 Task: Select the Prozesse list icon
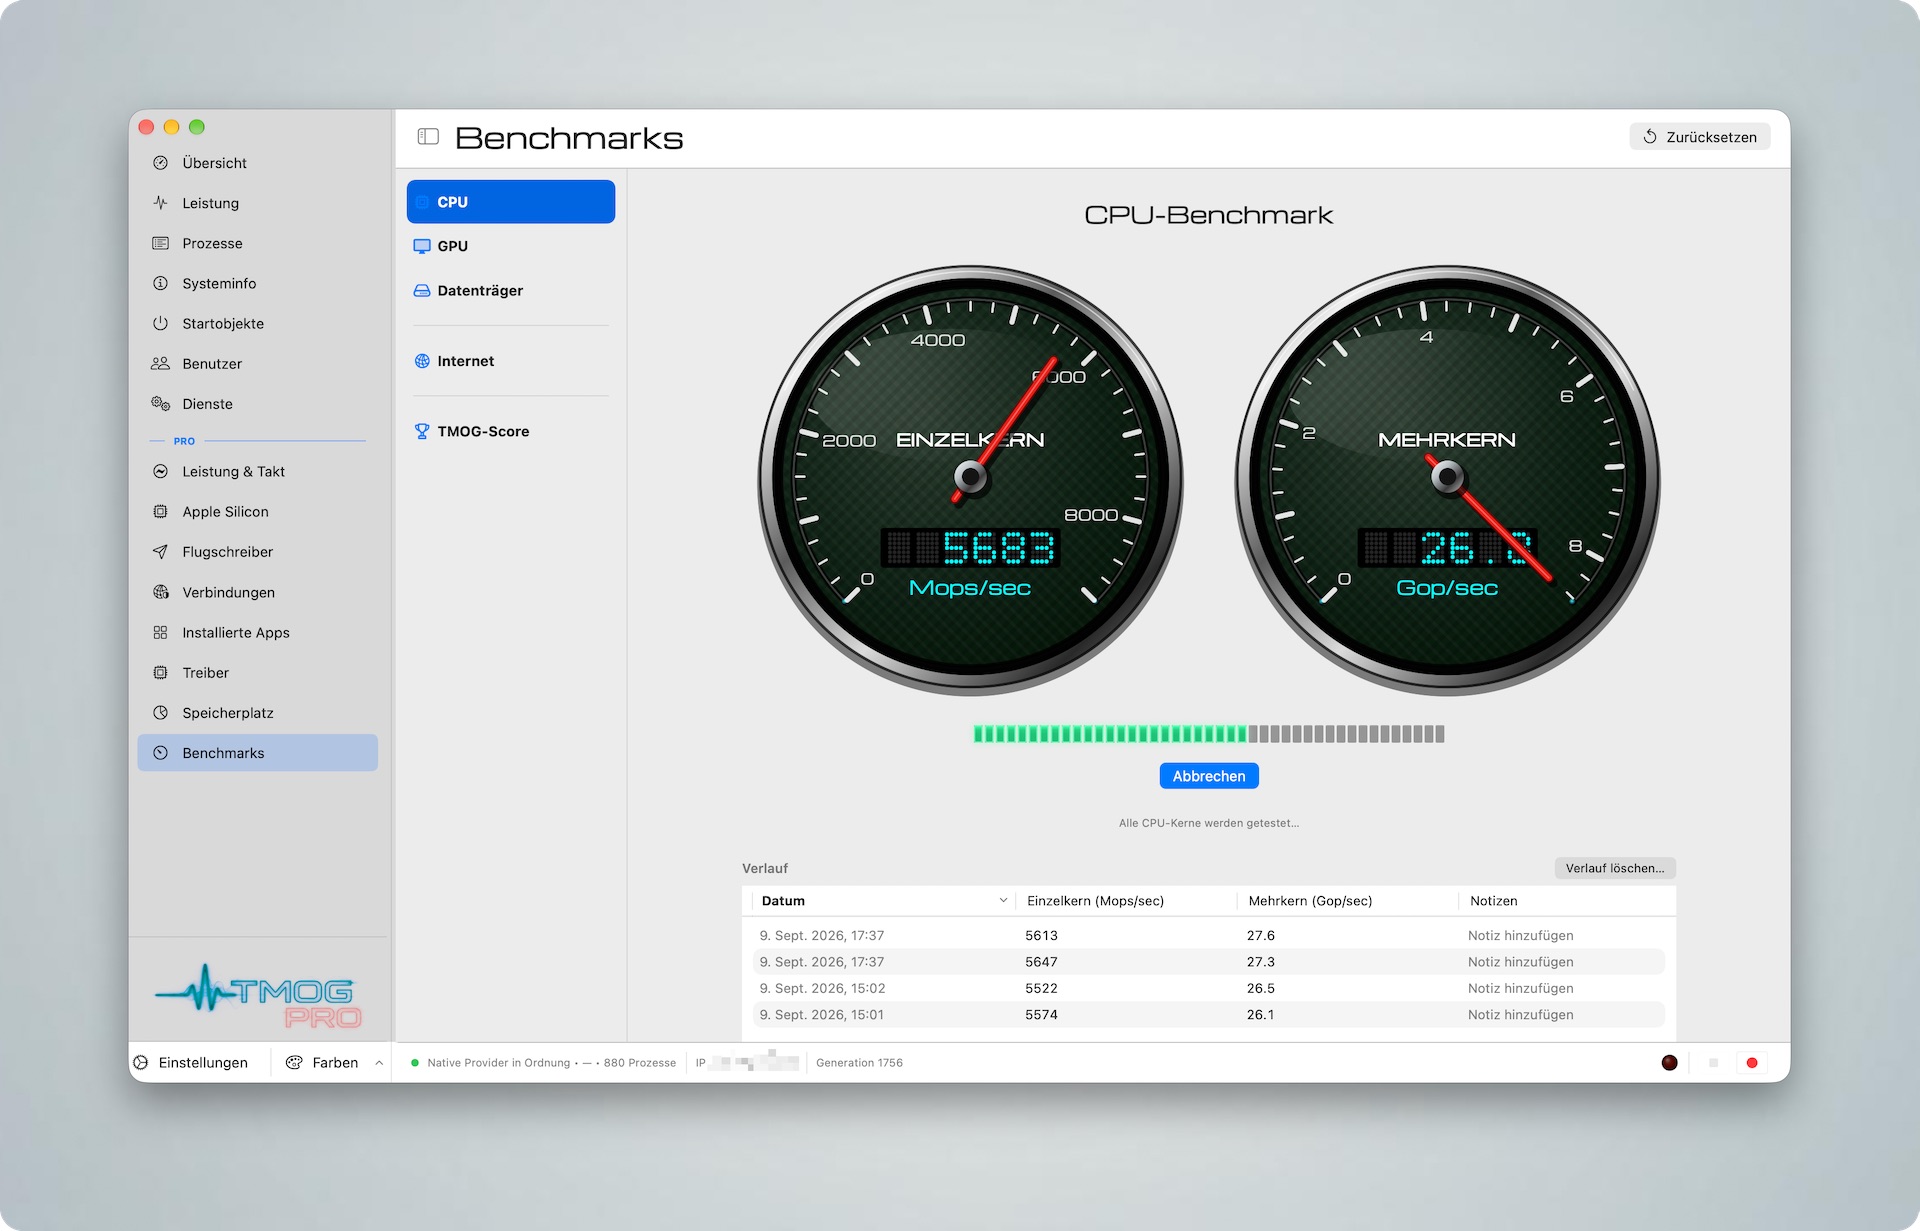pyautogui.click(x=160, y=243)
